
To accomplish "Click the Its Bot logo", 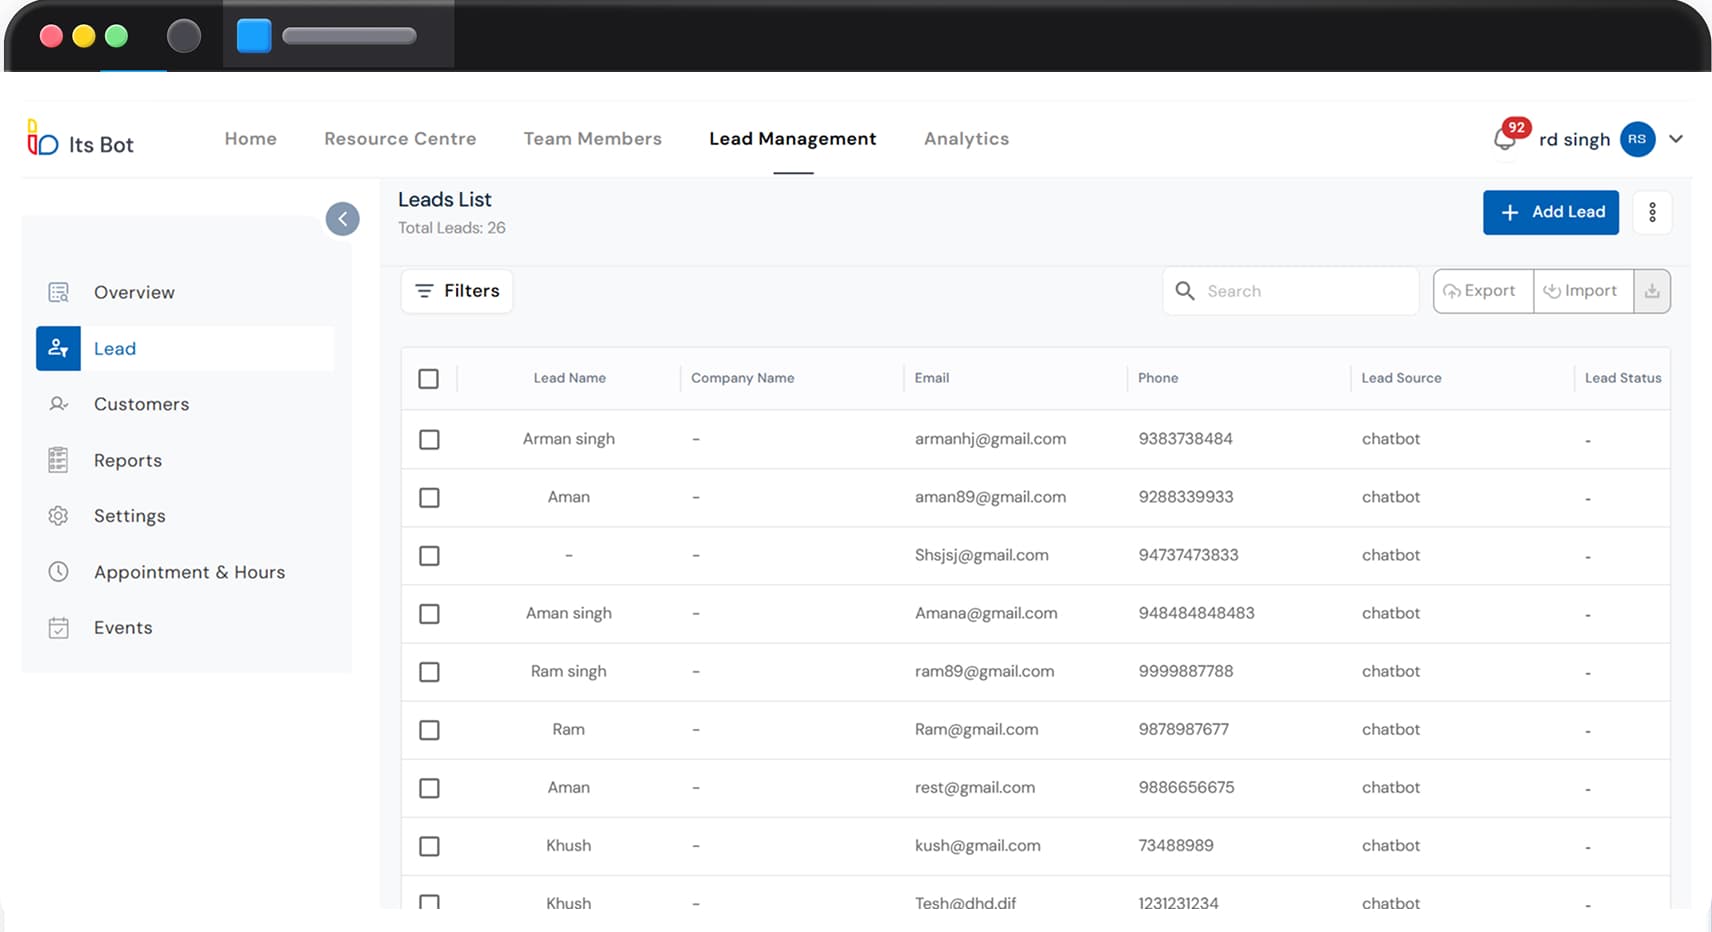I will pyautogui.click(x=80, y=140).
